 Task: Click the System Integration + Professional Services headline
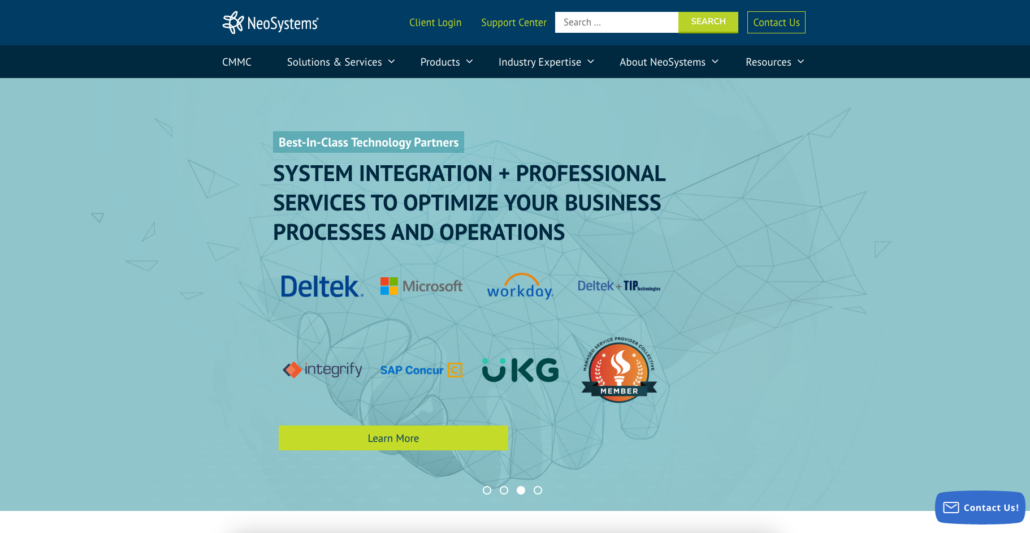coord(469,202)
